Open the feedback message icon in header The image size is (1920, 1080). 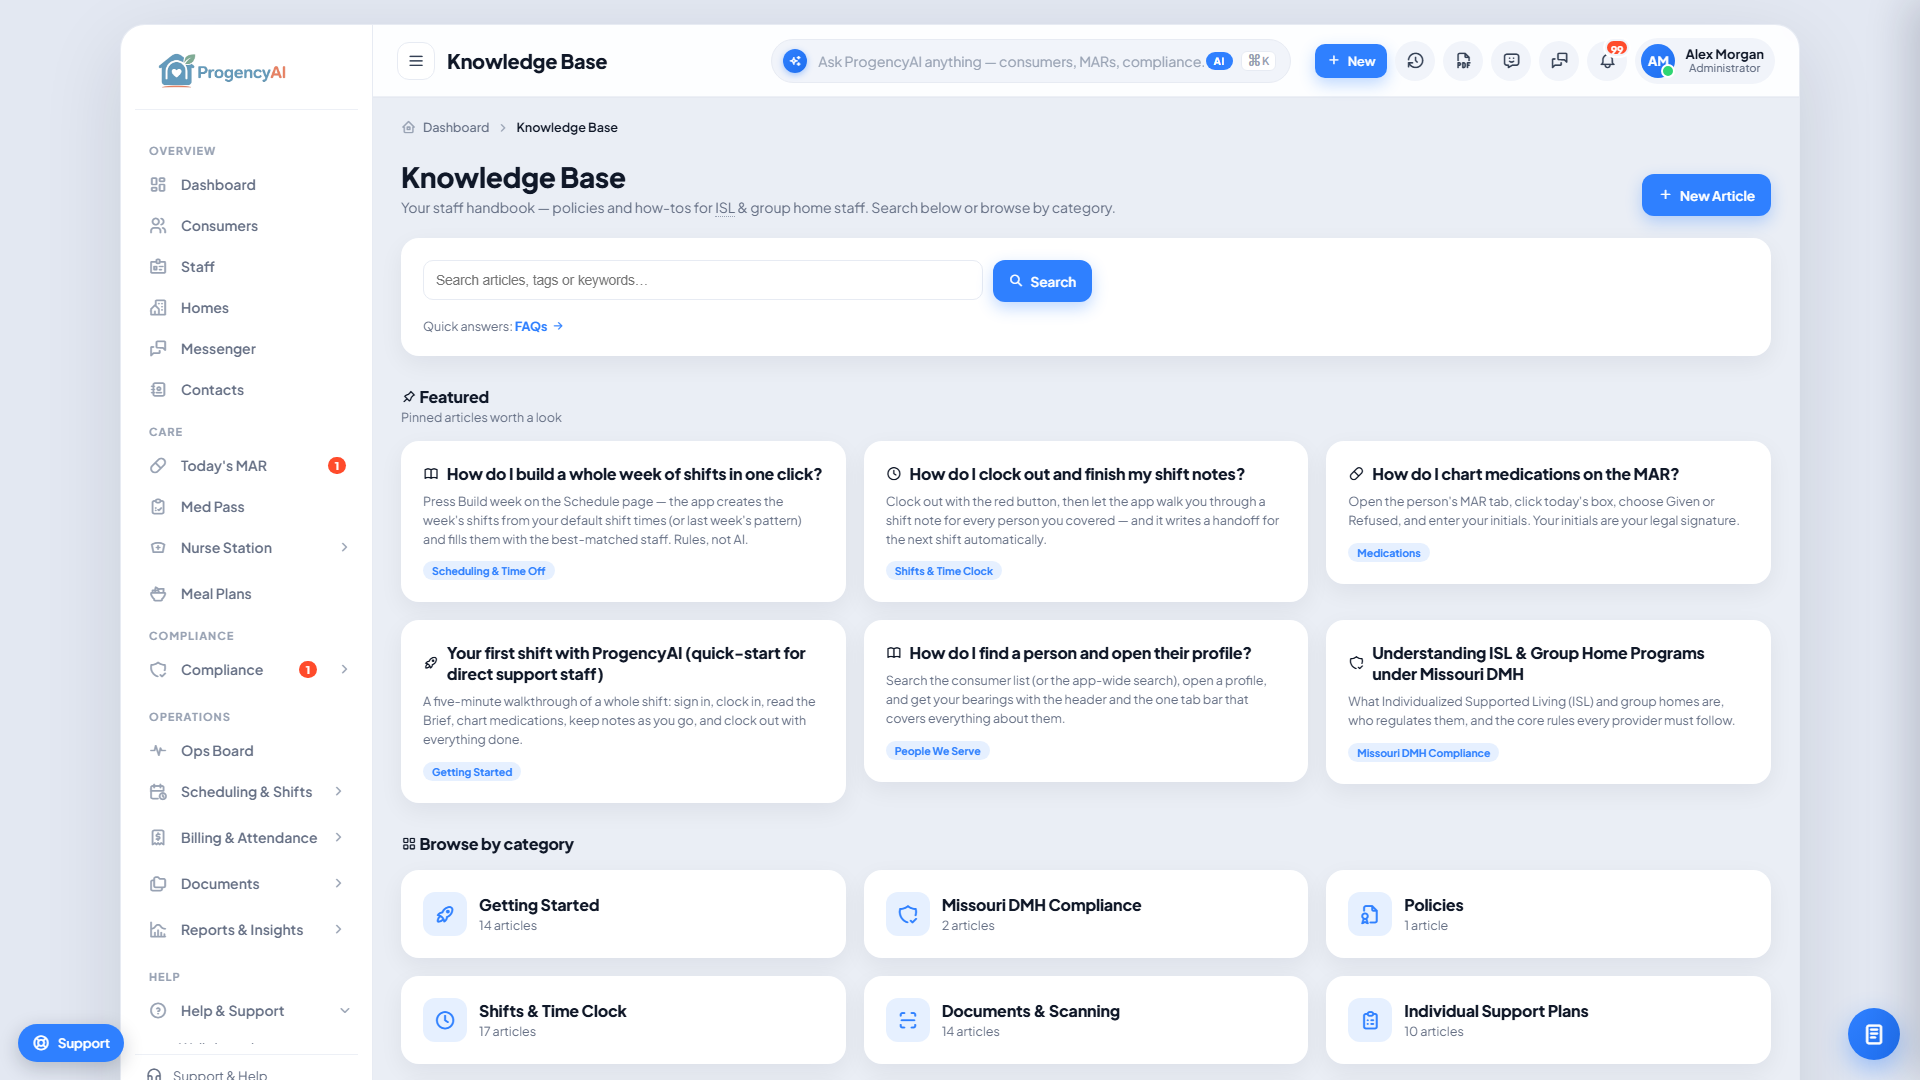[1511, 61]
